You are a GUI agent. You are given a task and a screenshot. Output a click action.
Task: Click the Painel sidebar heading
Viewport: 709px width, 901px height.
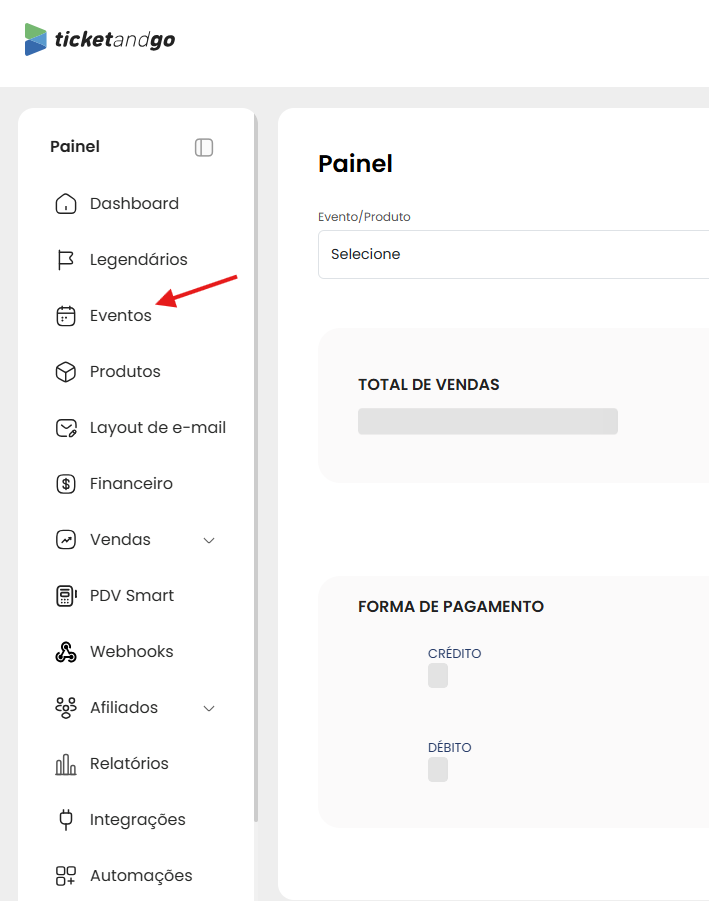tap(75, 147)
